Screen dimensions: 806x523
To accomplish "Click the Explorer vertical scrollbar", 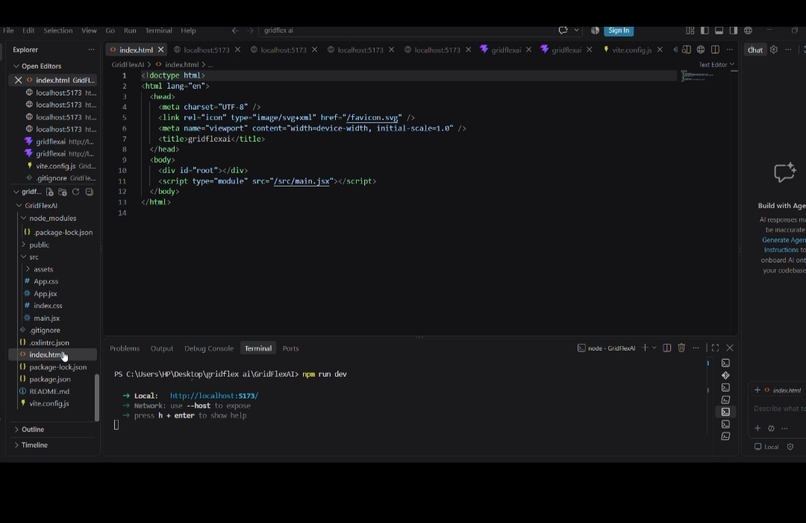I will point(96,397).
